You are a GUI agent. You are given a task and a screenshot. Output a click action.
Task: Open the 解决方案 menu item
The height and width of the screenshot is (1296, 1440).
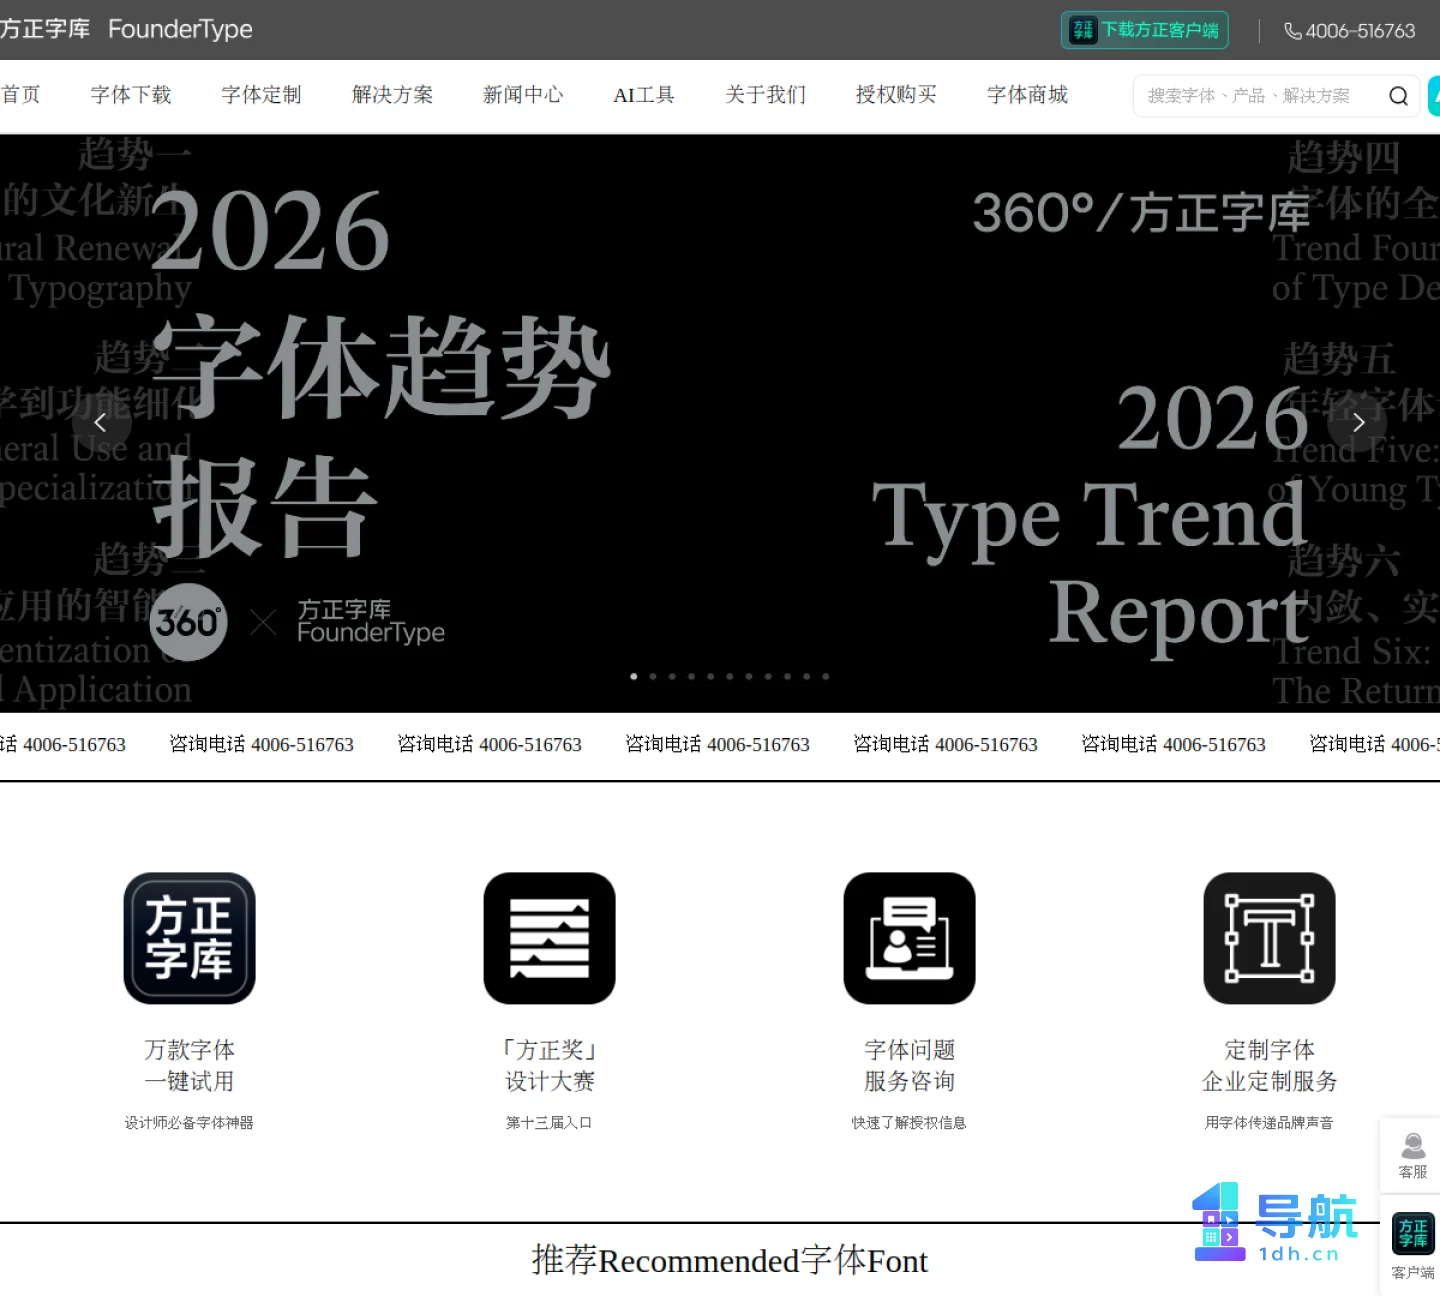pos(392,95)
